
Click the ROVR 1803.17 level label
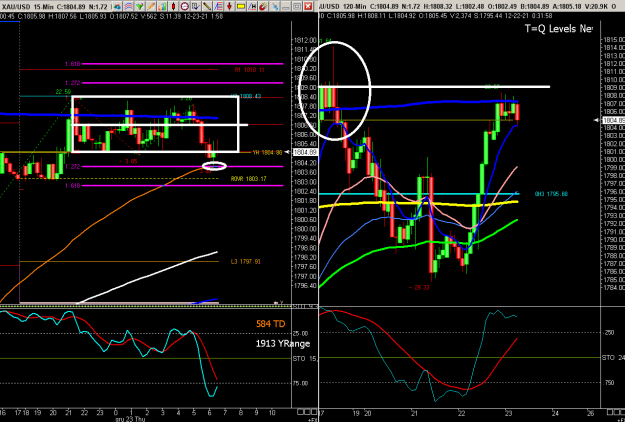click(x=249, y=179)
